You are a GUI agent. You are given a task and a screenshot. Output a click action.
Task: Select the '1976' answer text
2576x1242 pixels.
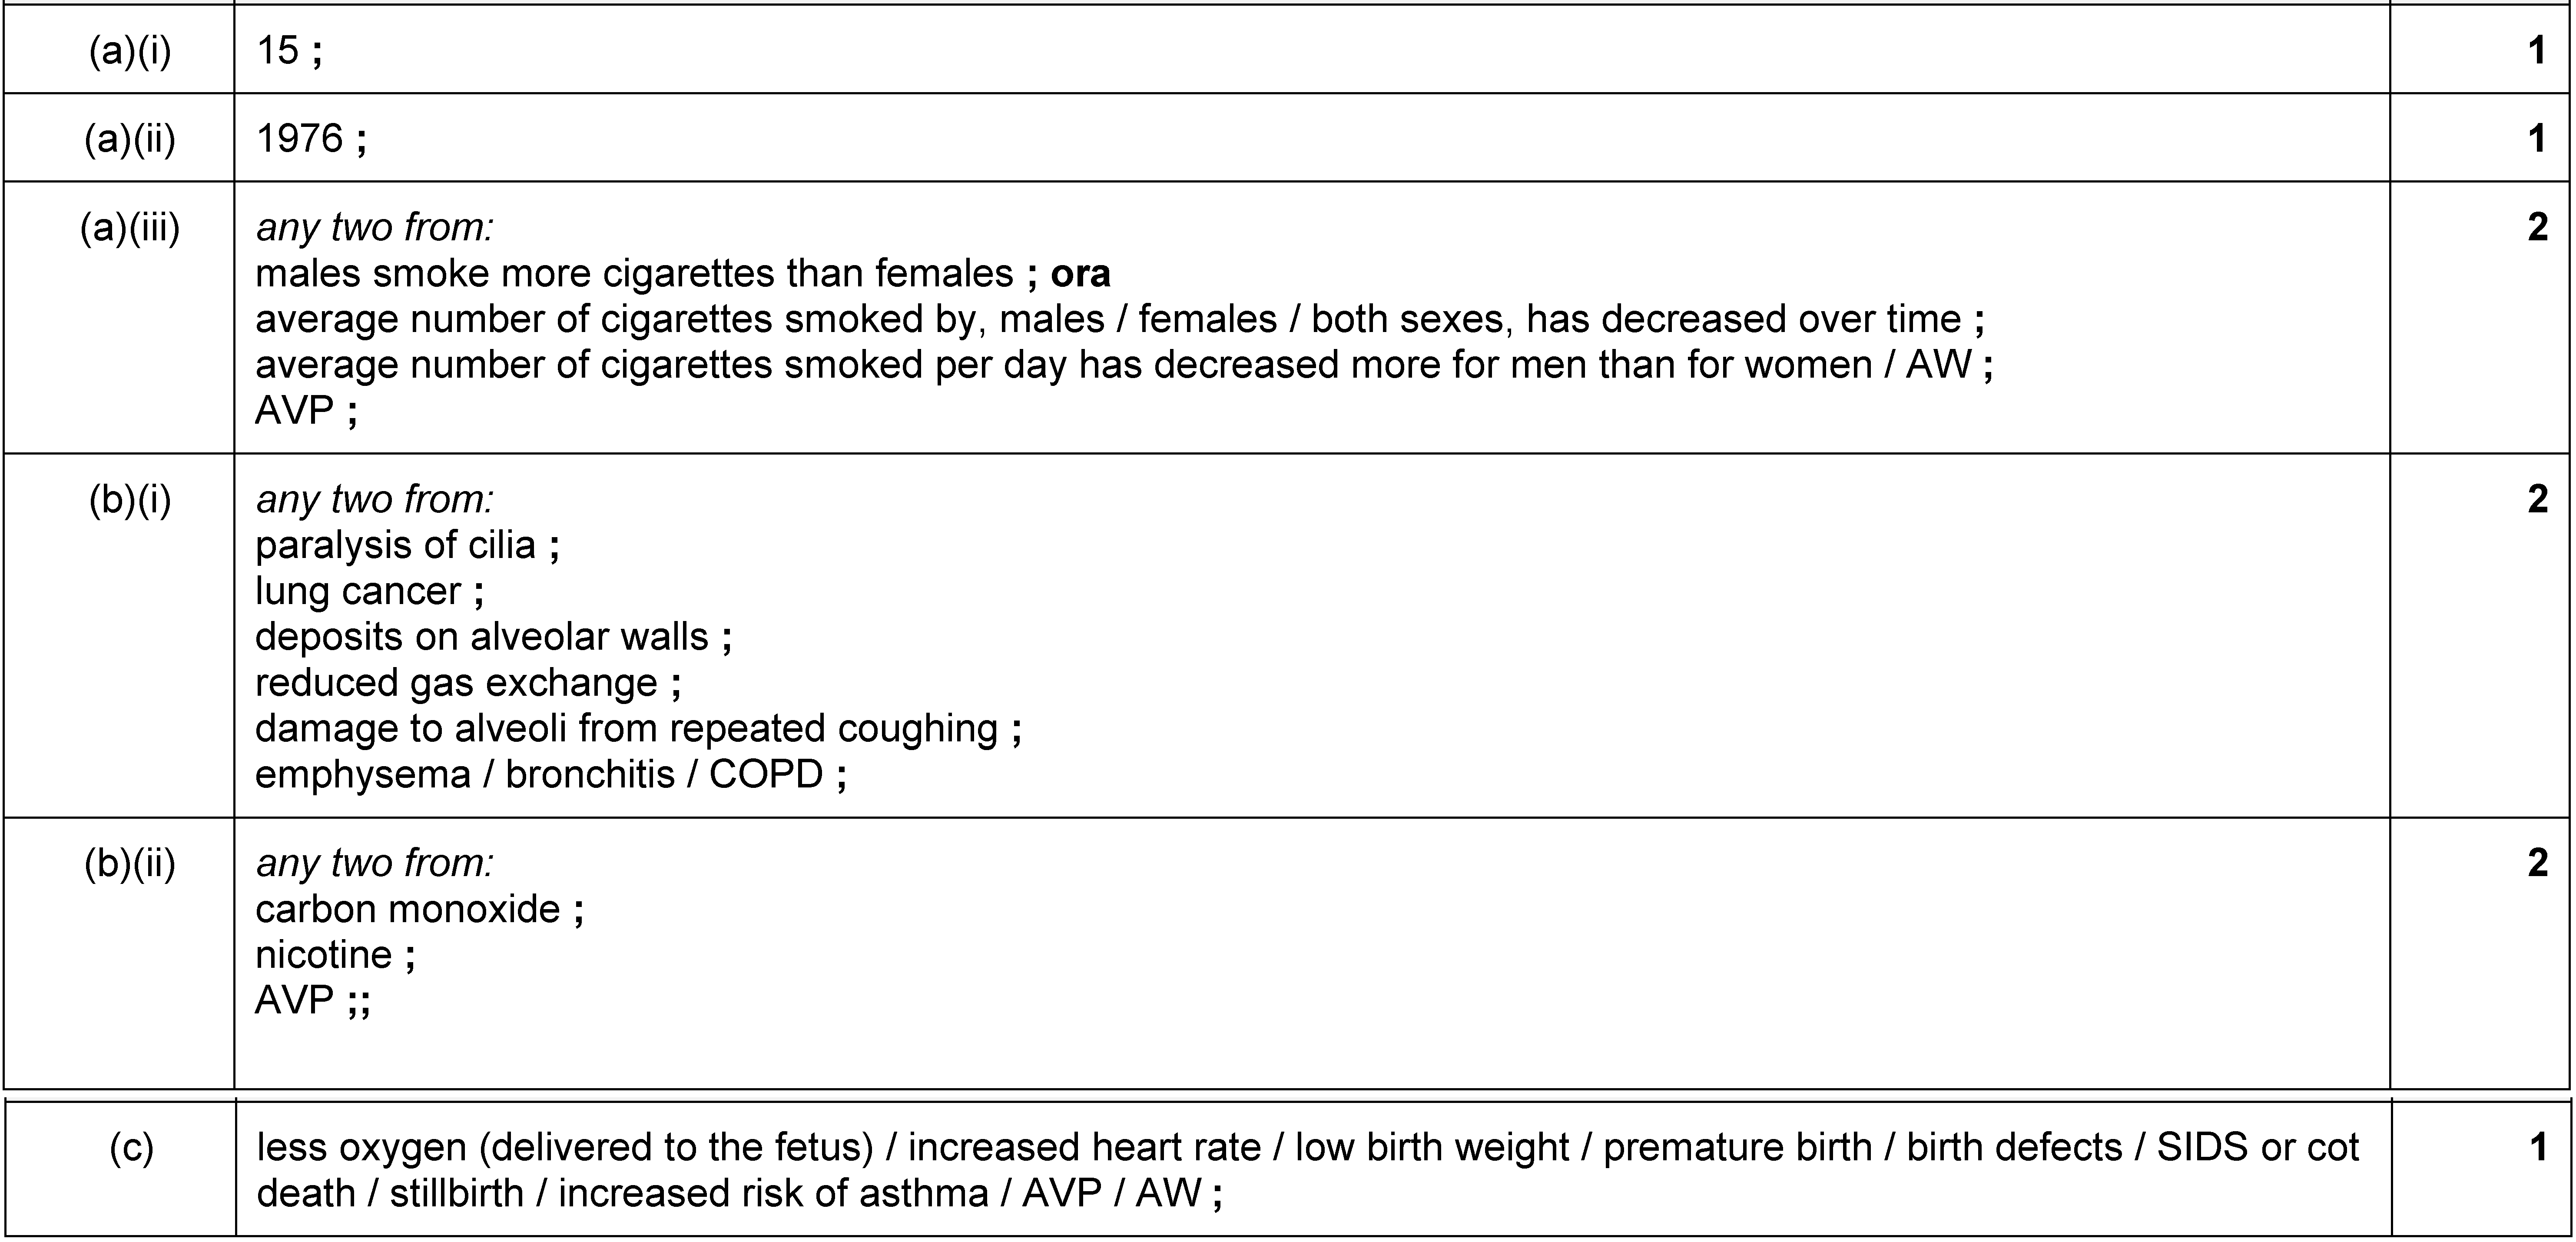(299, 138)
